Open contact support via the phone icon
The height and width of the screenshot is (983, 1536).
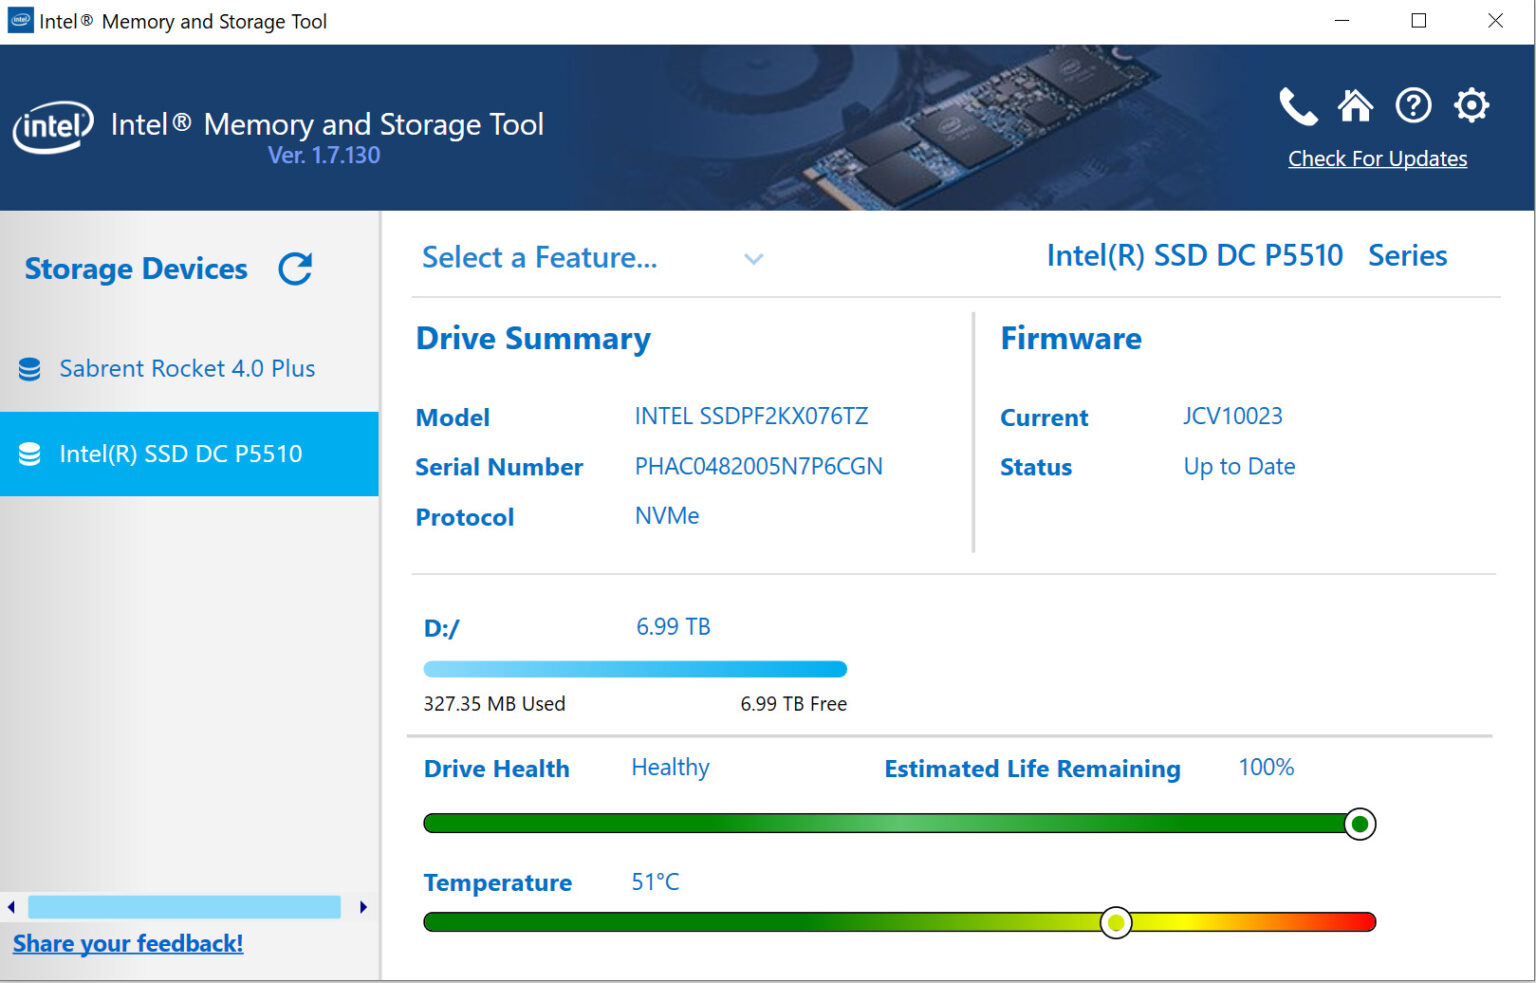point(1297,106)
